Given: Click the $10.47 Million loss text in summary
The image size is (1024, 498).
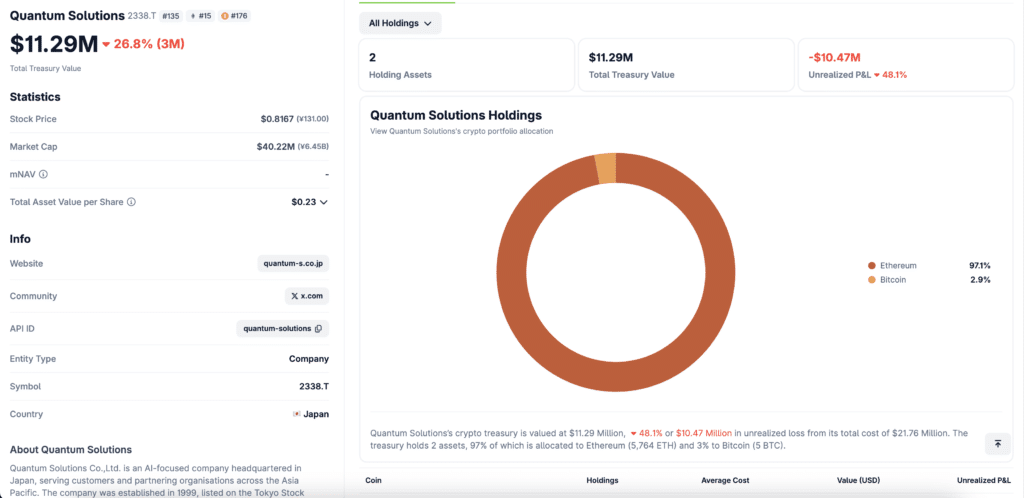Looking at the screenshot, I should [x=703, y=433].
